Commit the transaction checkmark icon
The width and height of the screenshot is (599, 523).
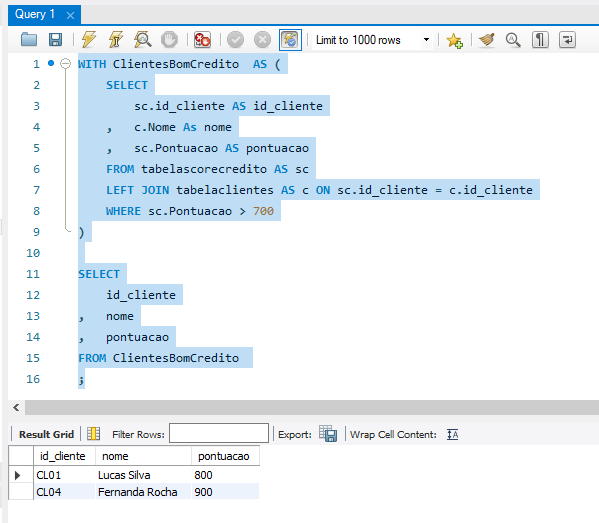point(235,40)
